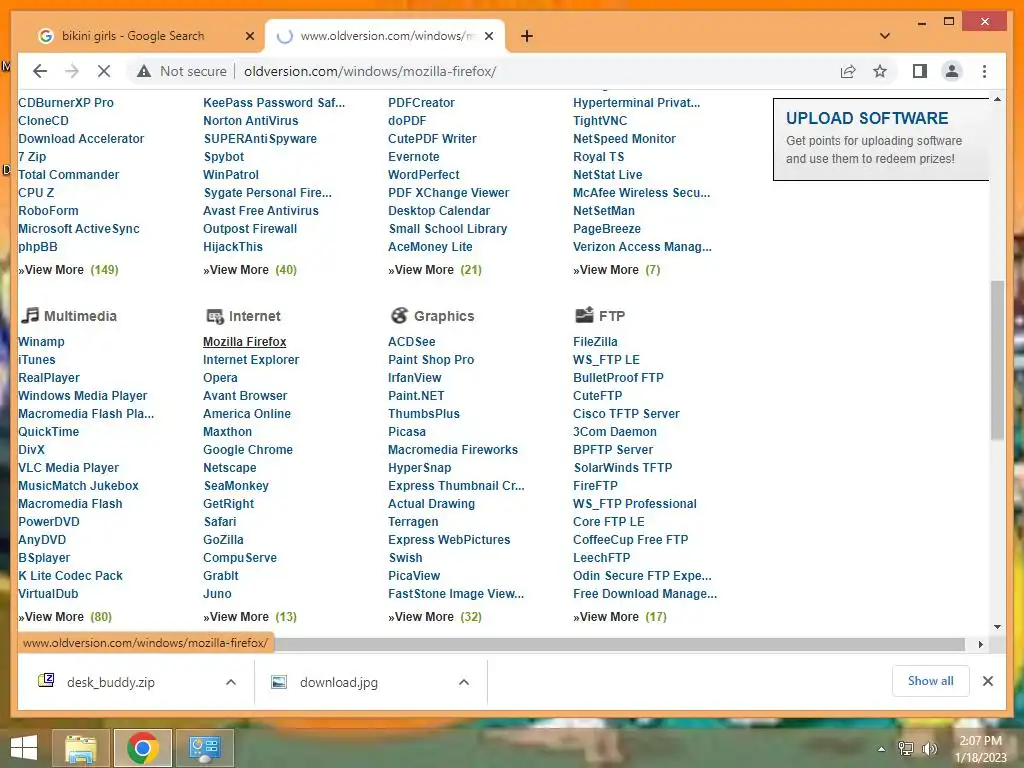Open the Winamp link
This screenshot has height=768, width=1024.
pos(41,342)
